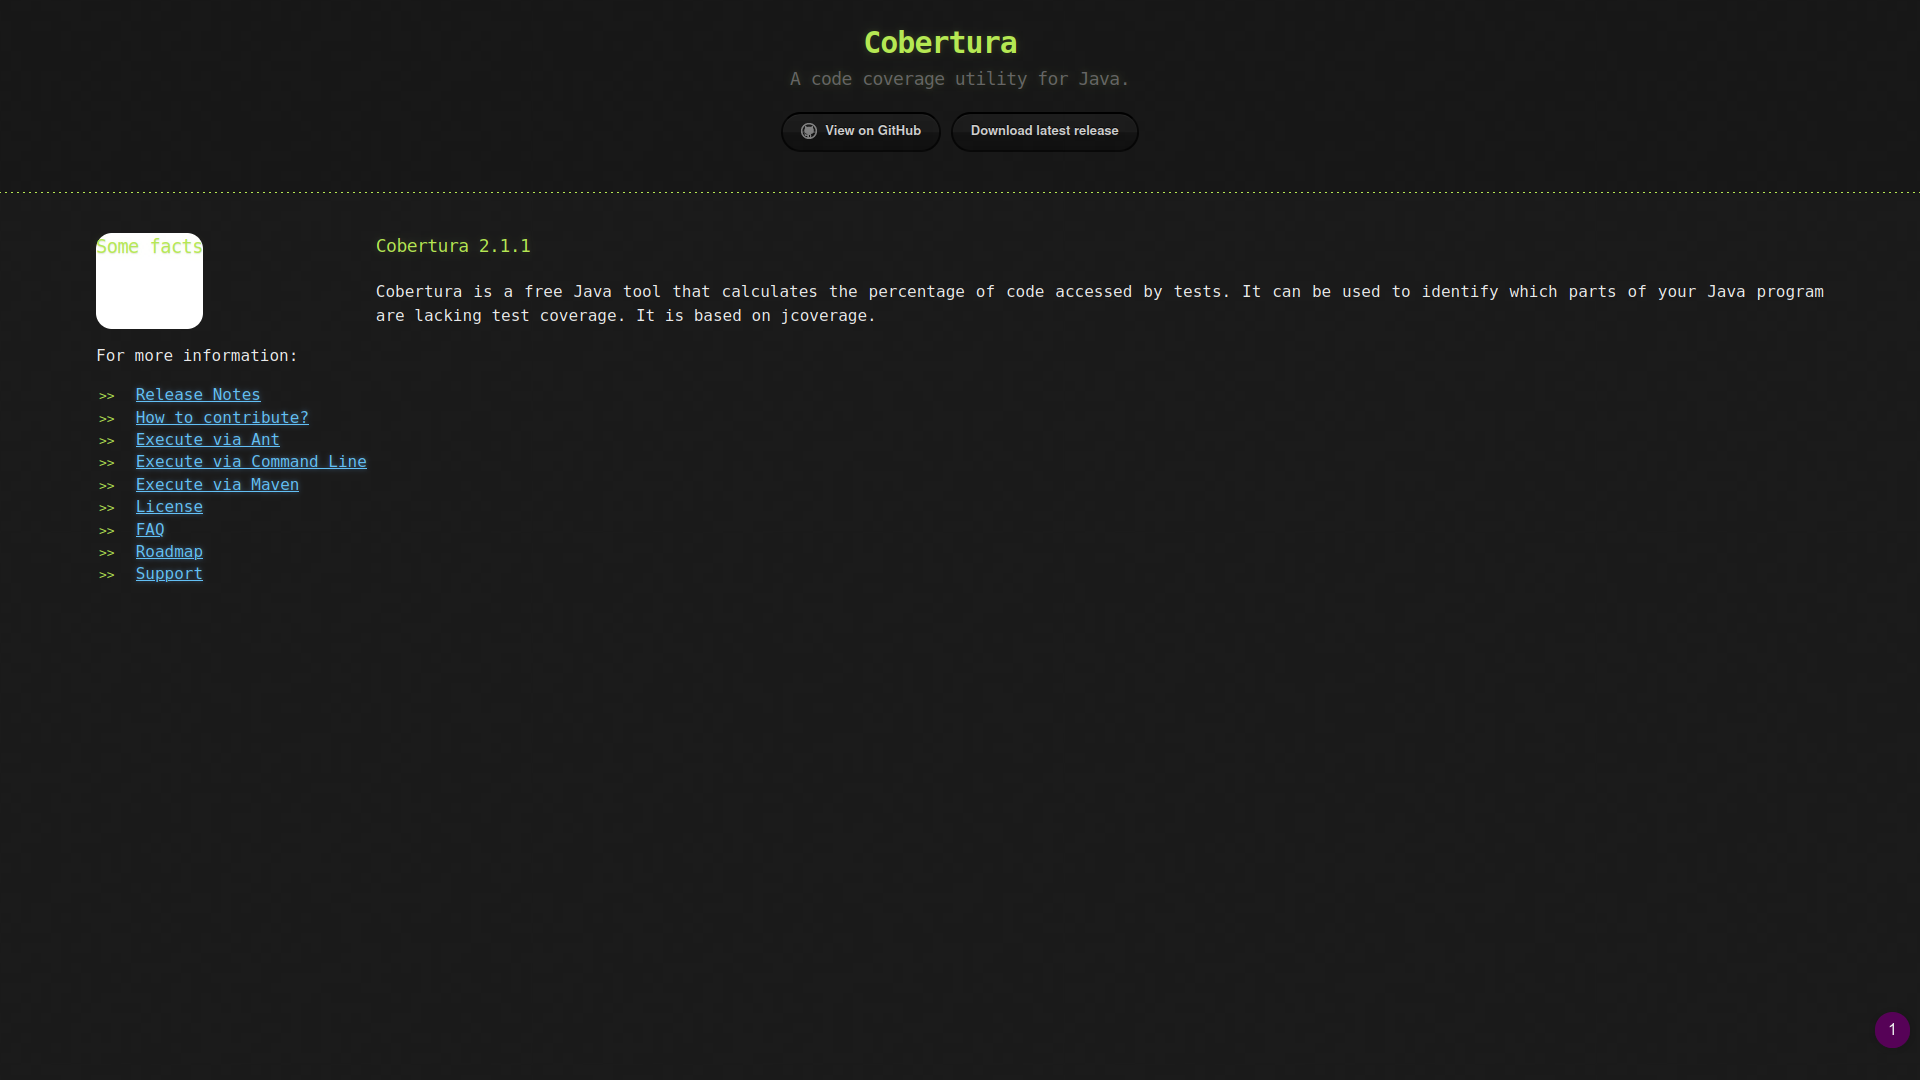The height and width of the screenshot is (1080, 1920).
Task: Click Download latest release button
Action: pos(1044,131)
